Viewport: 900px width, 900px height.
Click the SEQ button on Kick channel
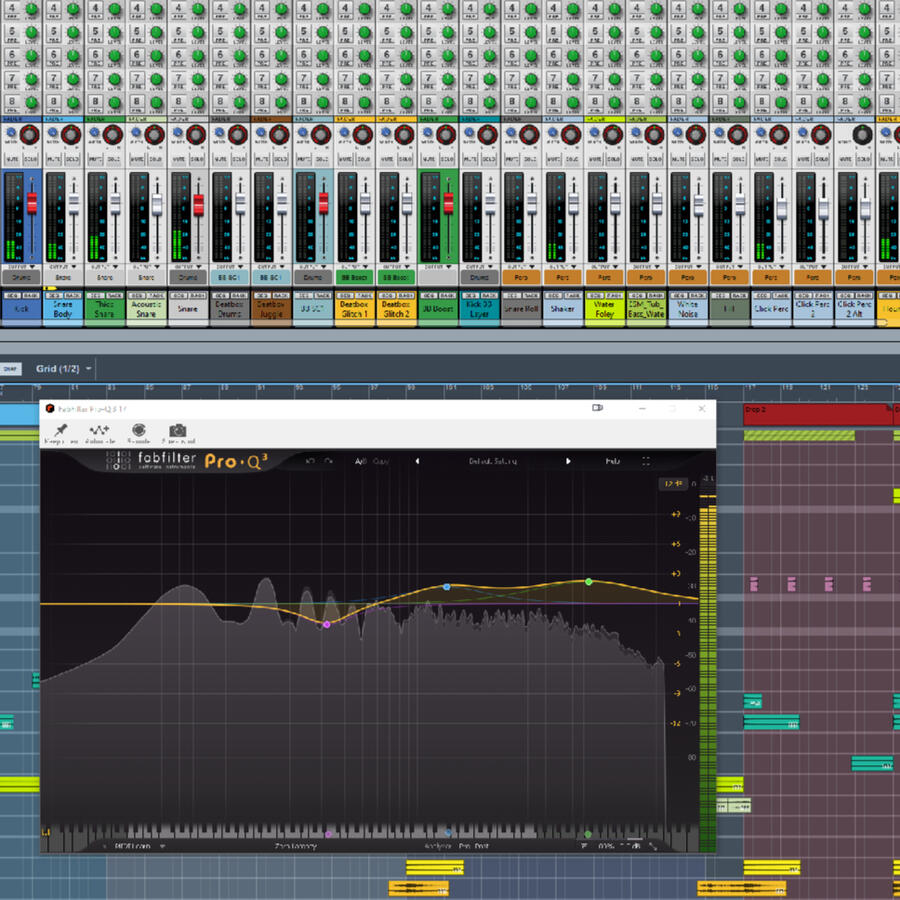(x=11, y=296)
